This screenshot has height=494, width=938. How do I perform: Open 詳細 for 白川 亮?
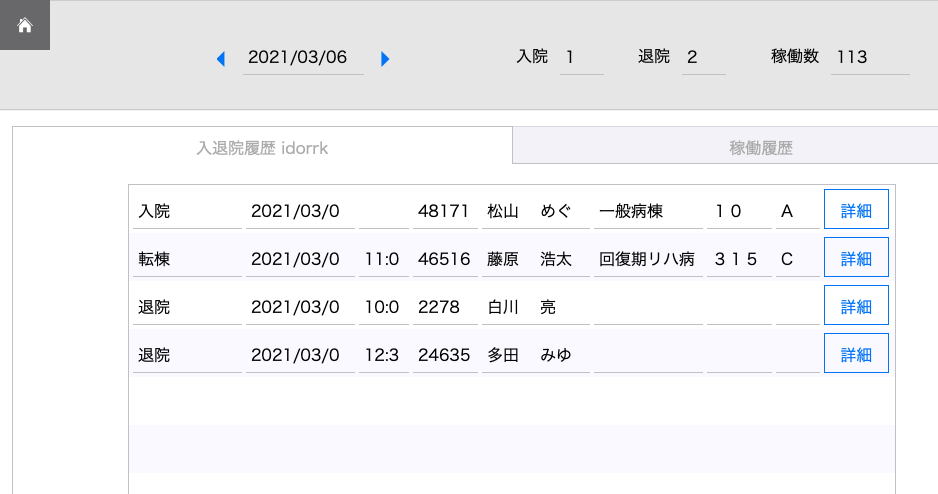click(x=856, y=305)
